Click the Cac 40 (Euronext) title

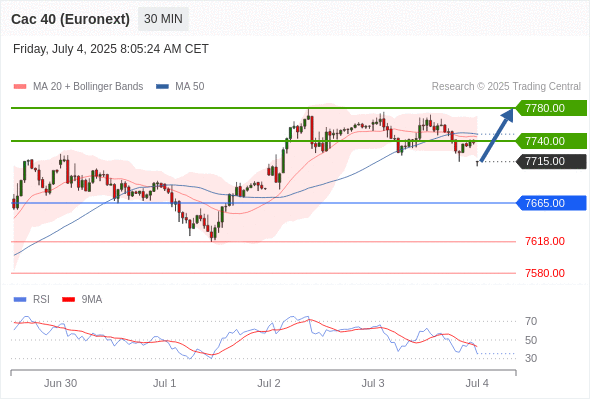tap(70, 19)
